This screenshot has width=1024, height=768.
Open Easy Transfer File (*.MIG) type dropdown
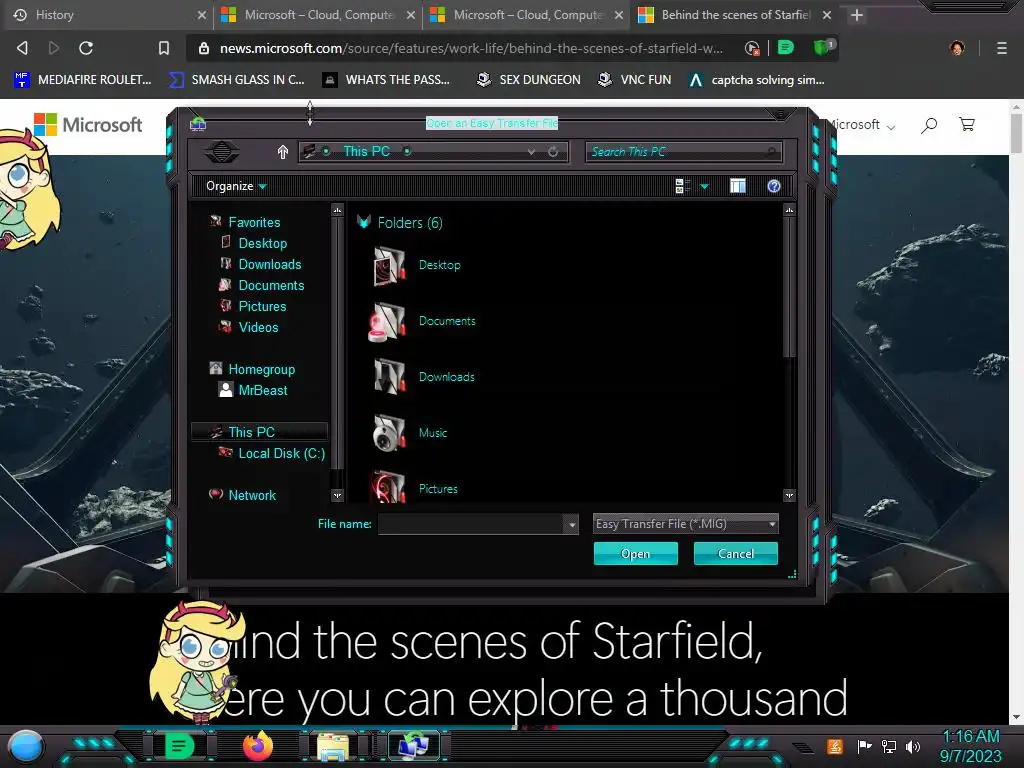[x=685, y=524]
